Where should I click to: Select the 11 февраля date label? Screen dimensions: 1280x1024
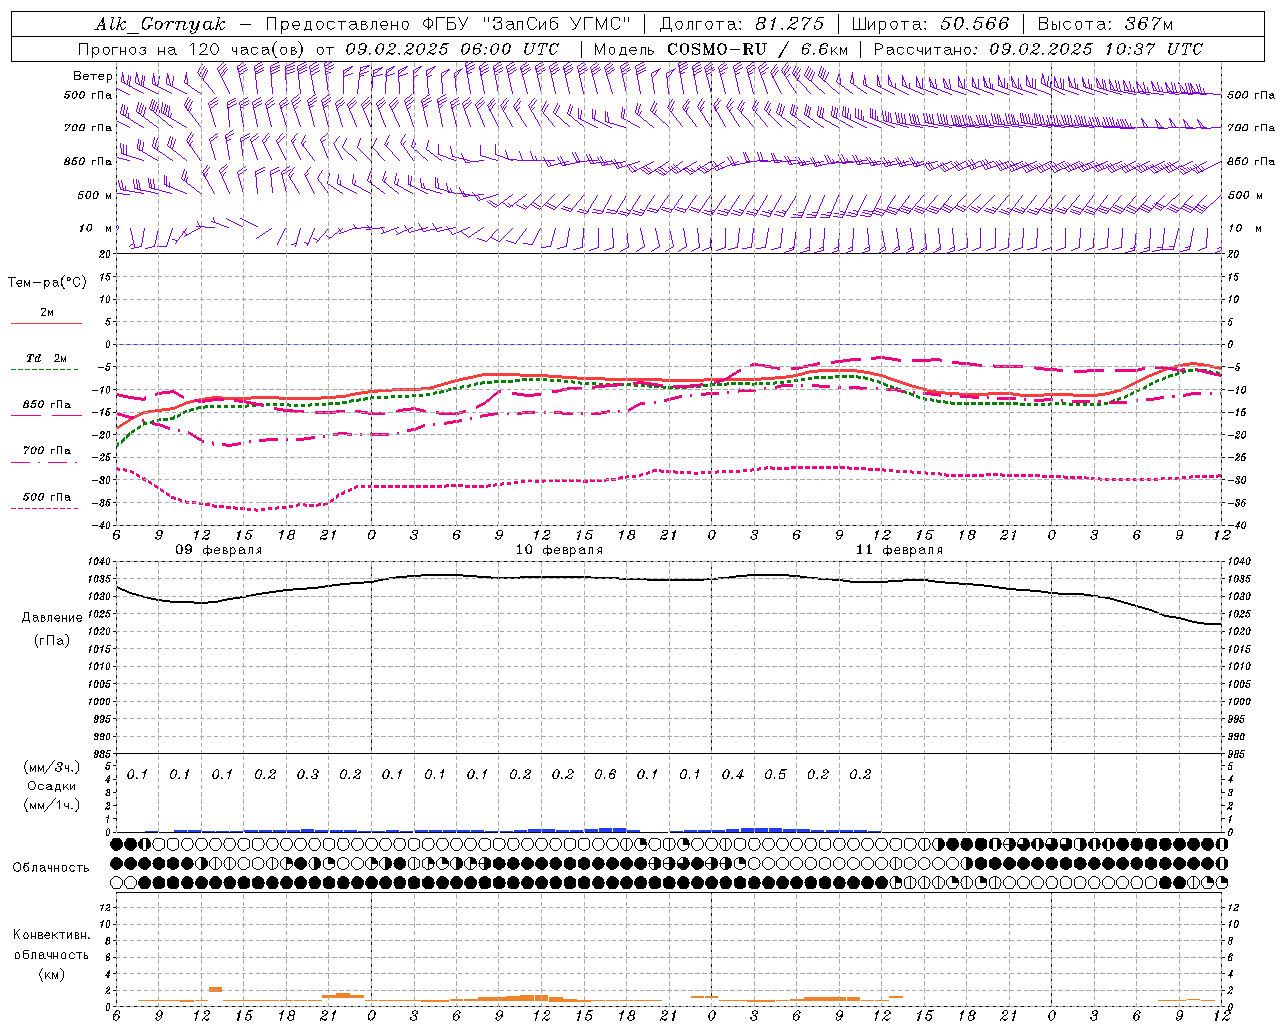[899, 550]
